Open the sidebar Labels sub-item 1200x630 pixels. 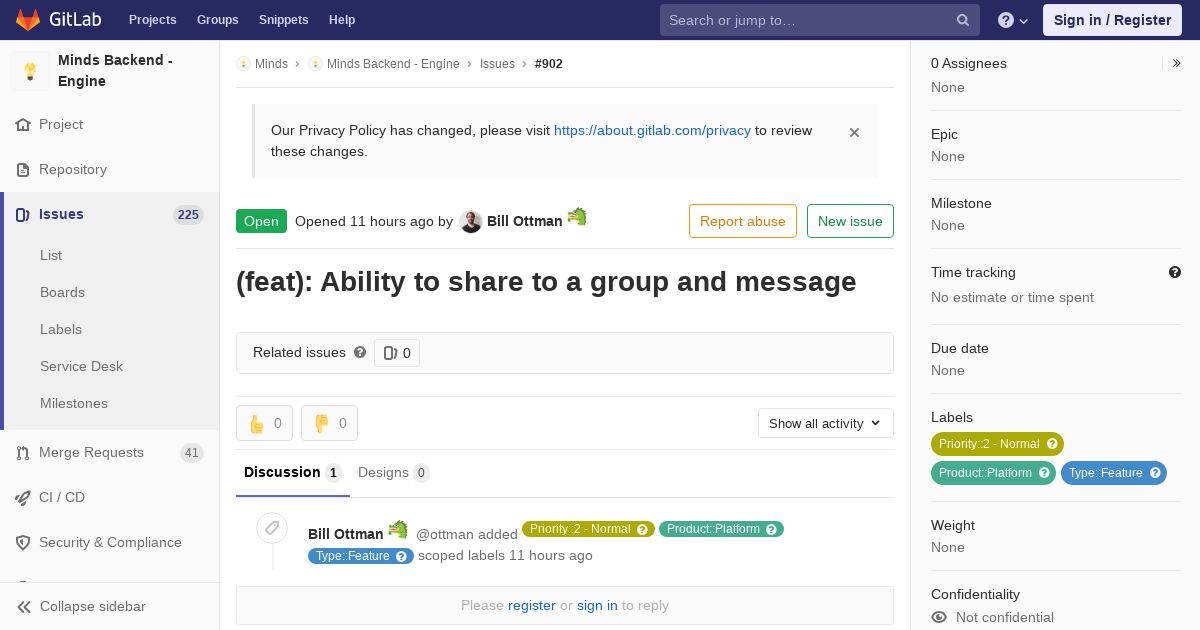61,329
